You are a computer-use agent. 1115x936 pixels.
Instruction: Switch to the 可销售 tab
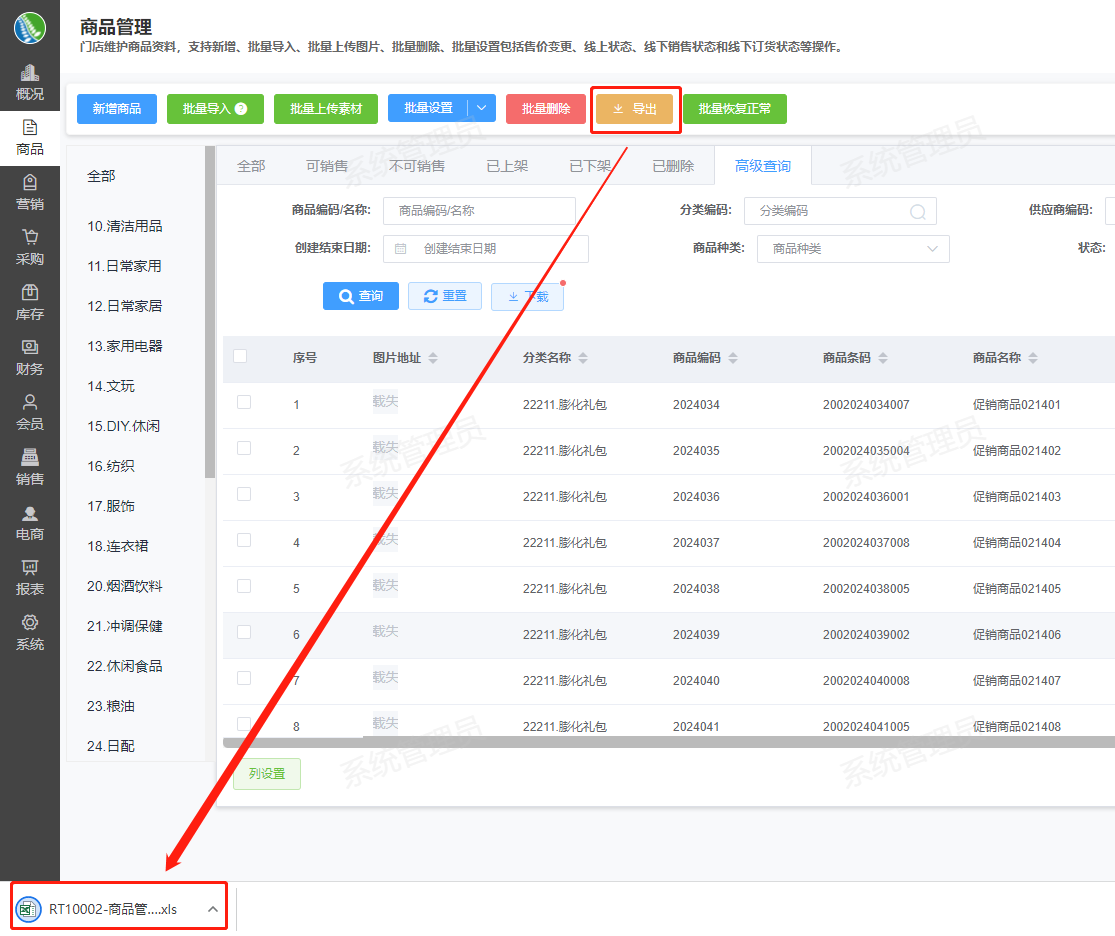pyautogui.click(x=327, y=166)
